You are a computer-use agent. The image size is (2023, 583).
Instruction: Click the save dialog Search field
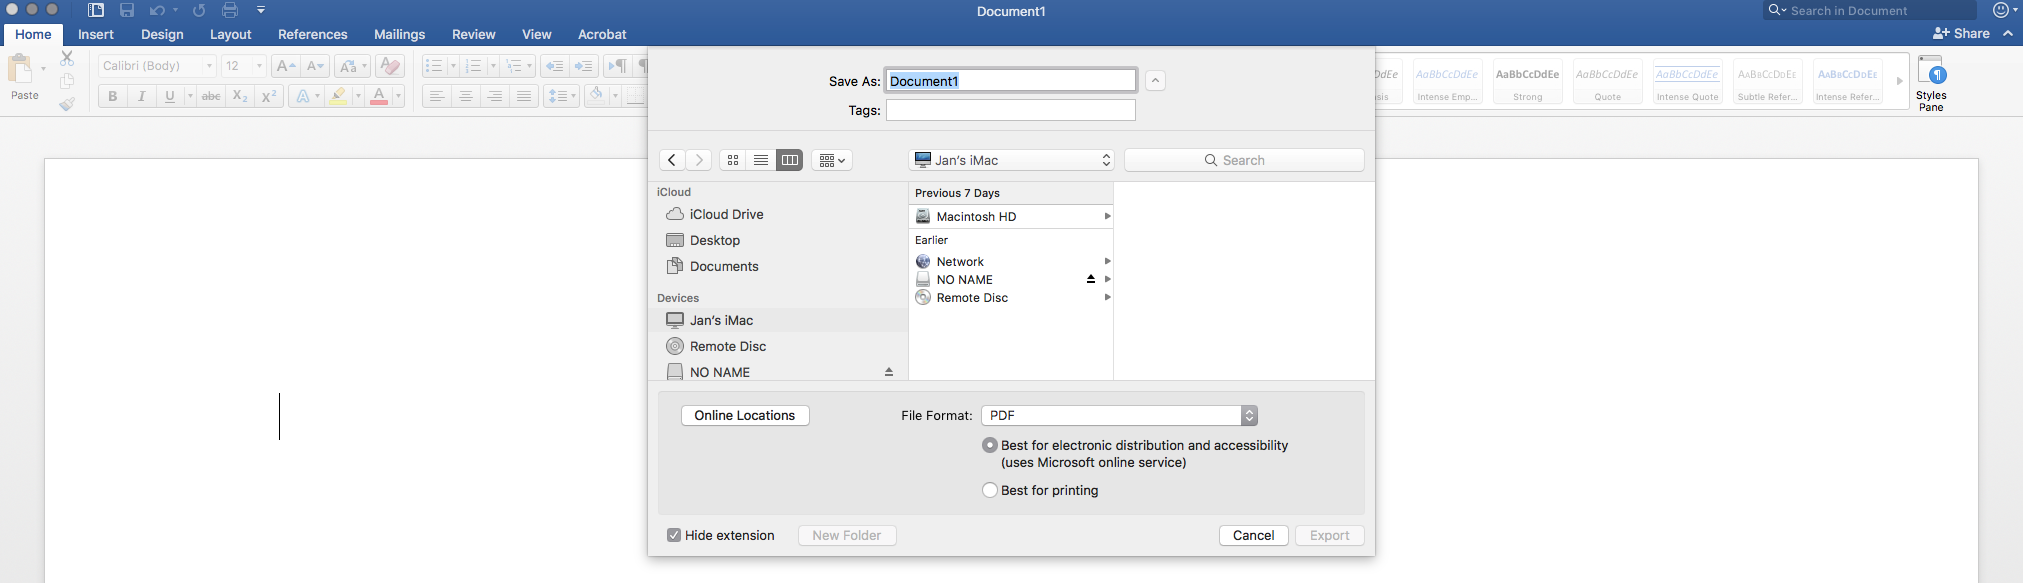point(1244,160)
